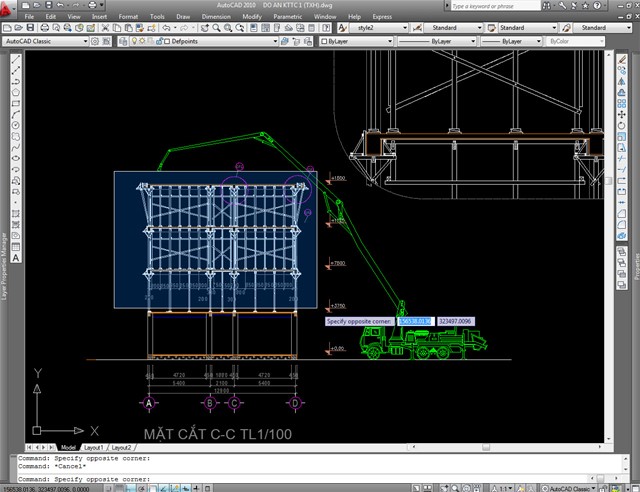Image resolution: width=640 pixels, height=492 pixels.
Task: Open the Express menu
Action: [382, 17]
